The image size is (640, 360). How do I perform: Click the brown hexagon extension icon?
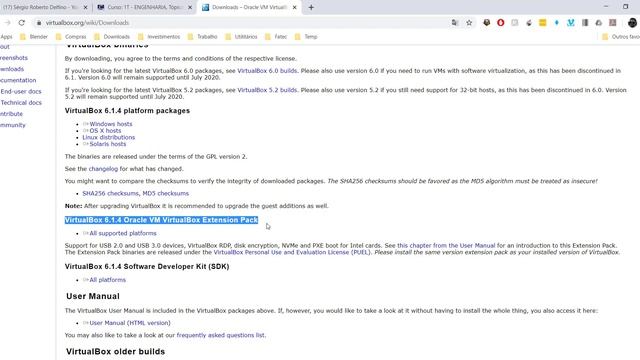pos(487,23)
